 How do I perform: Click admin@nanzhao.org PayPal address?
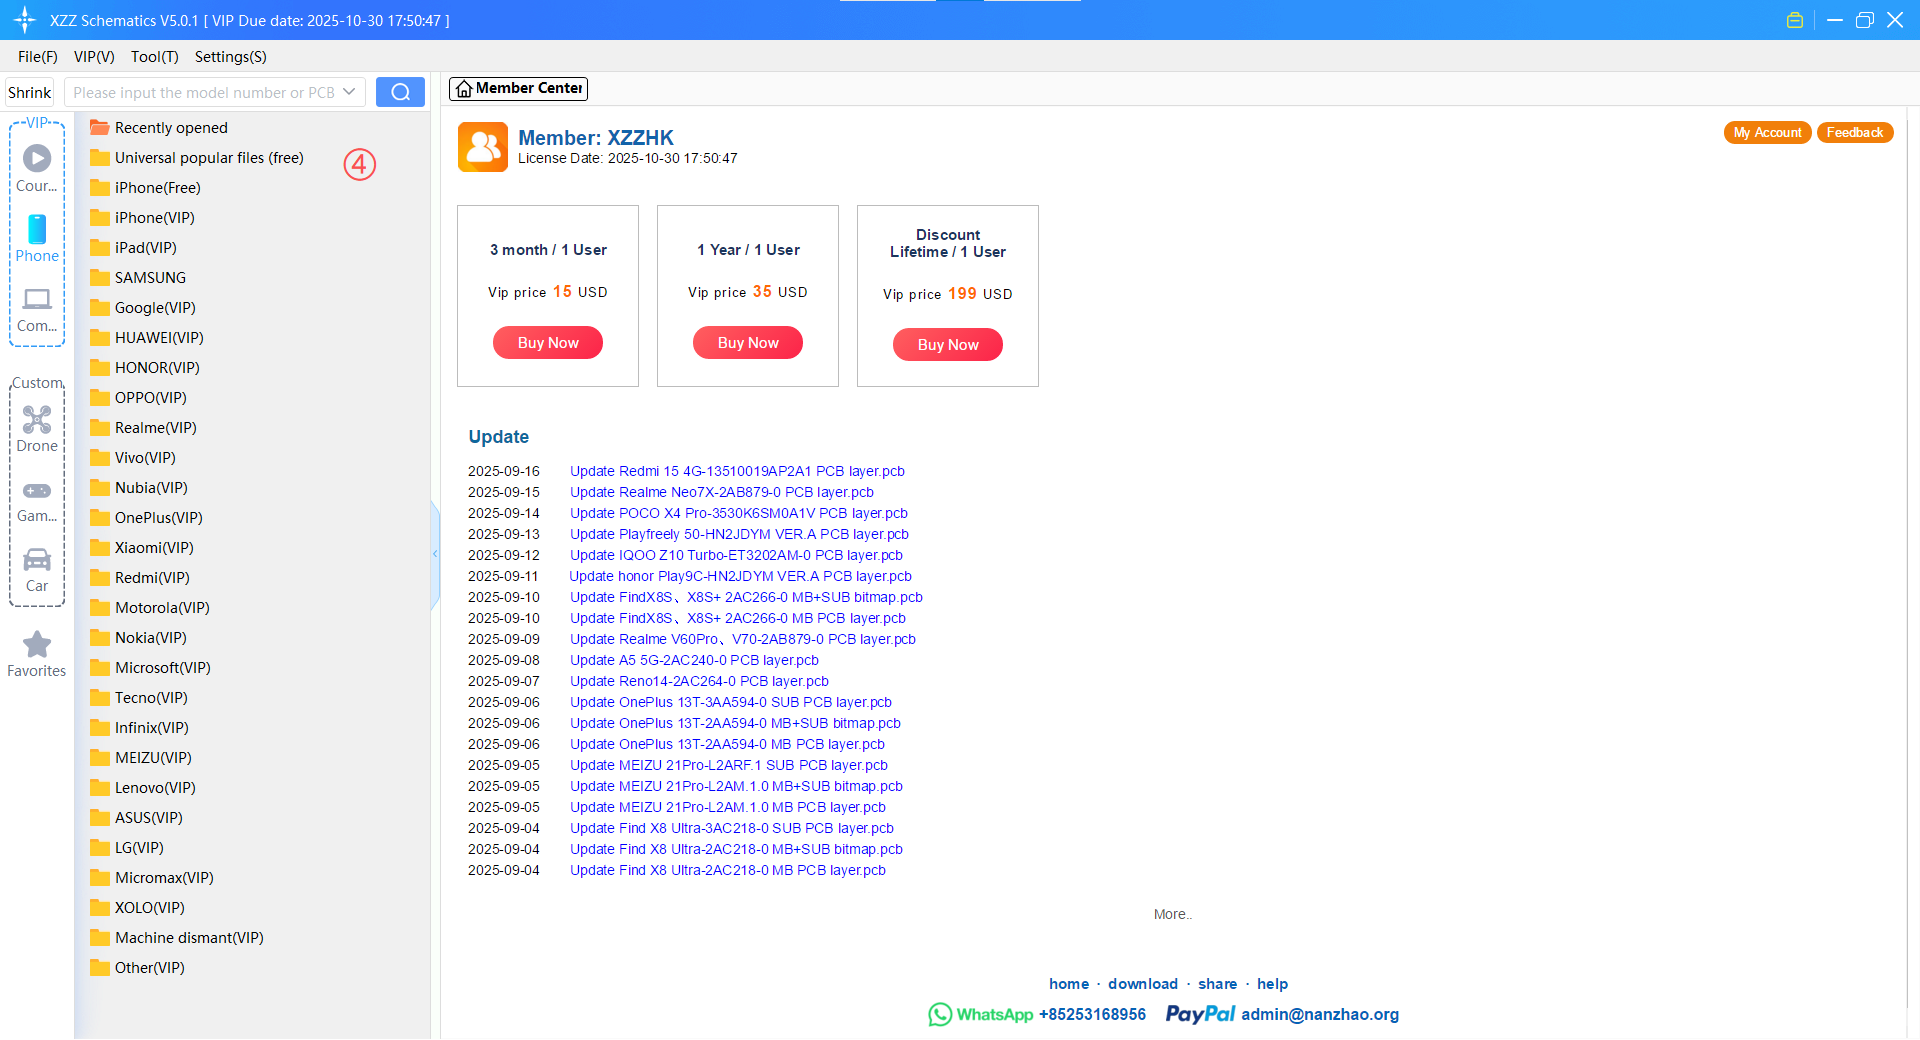1320,1014
